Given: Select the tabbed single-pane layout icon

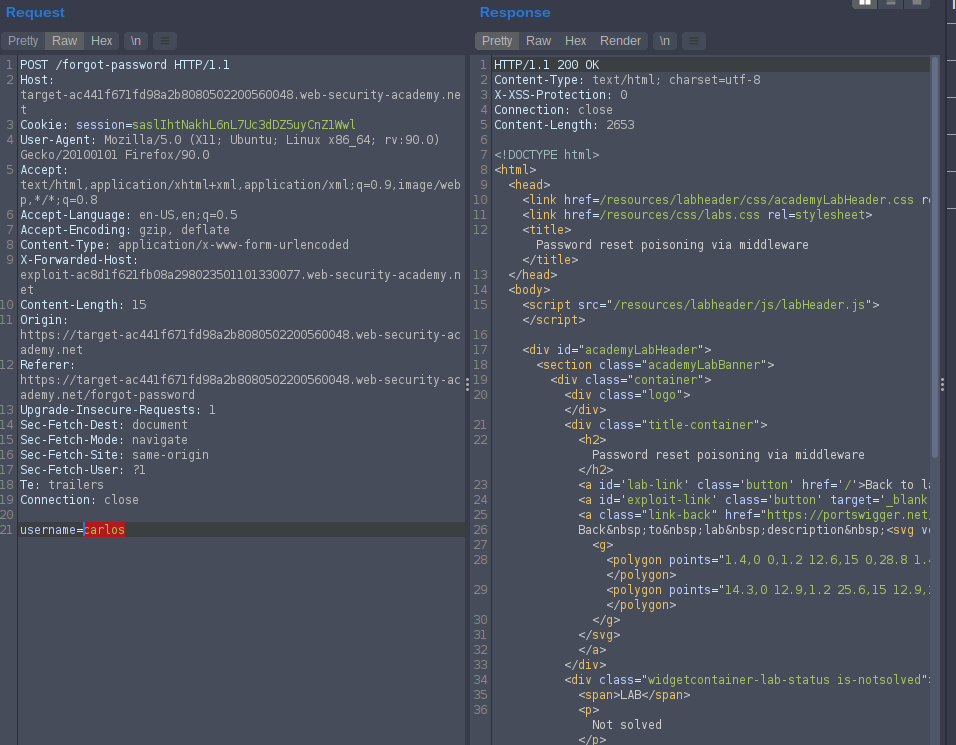Looking at the screenshot, I should (916, 3).
